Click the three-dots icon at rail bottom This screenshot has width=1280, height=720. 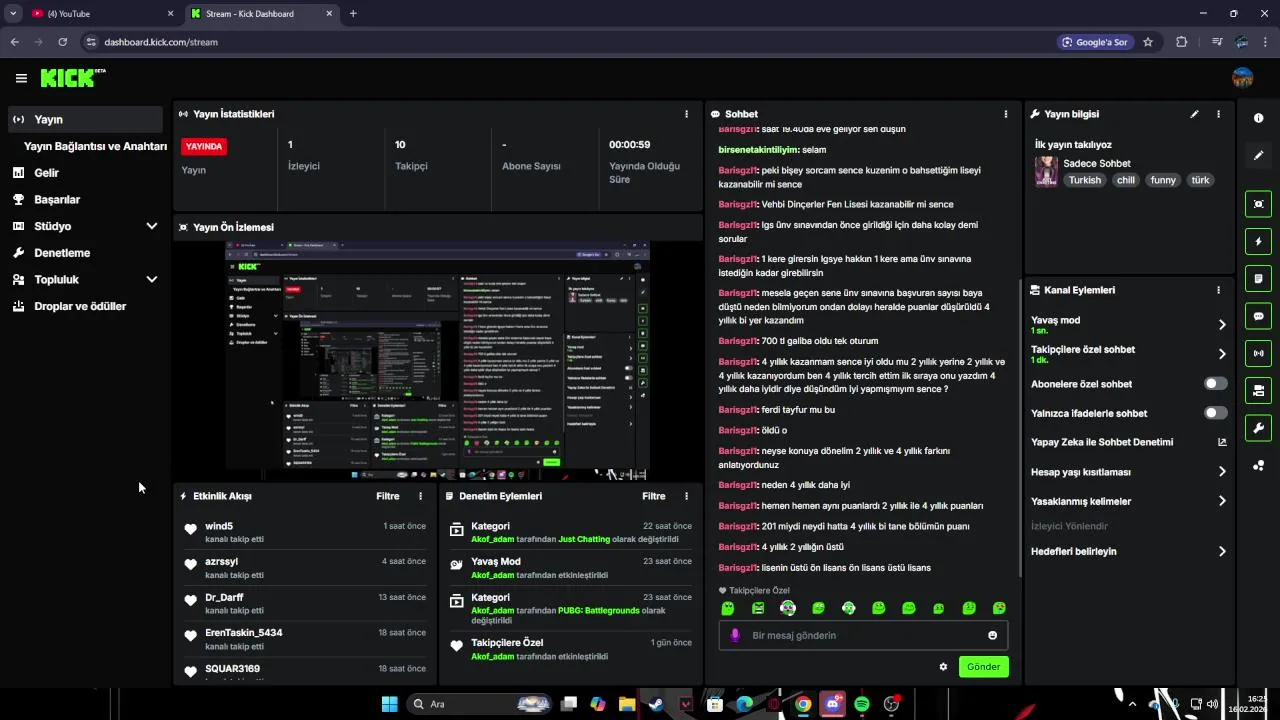coord(1258,466)
